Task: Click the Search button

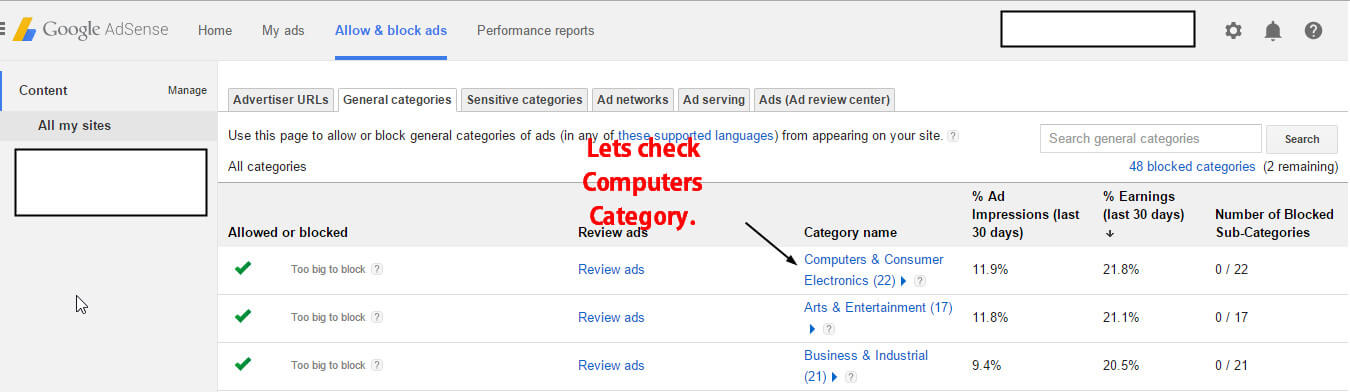Action: pos(1302,139)
